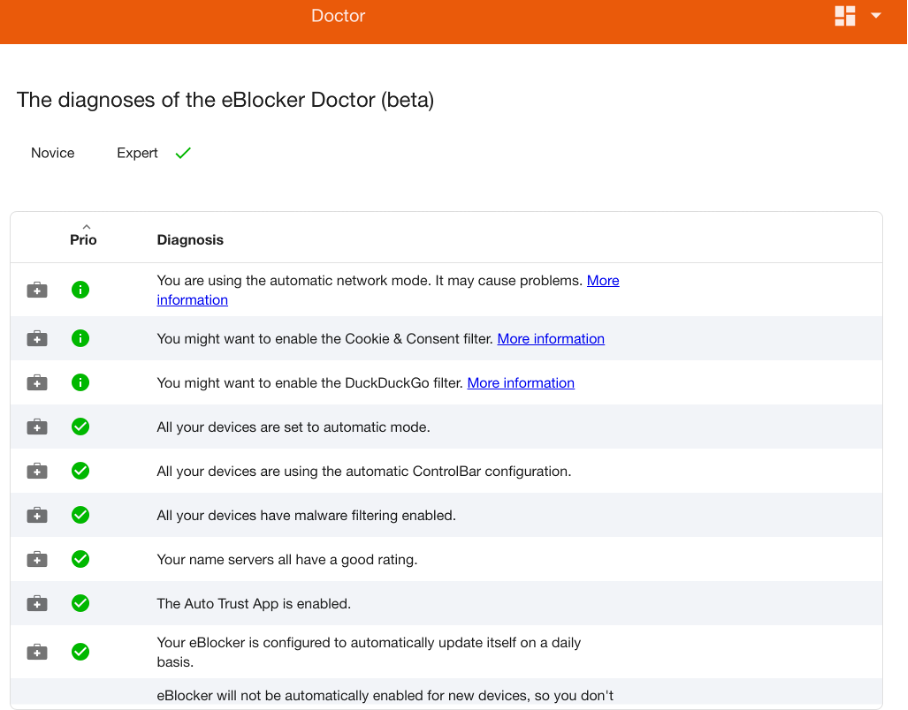
Task: Click green check icon beside malware filtering diagnosis
Action: coord(80,515)
